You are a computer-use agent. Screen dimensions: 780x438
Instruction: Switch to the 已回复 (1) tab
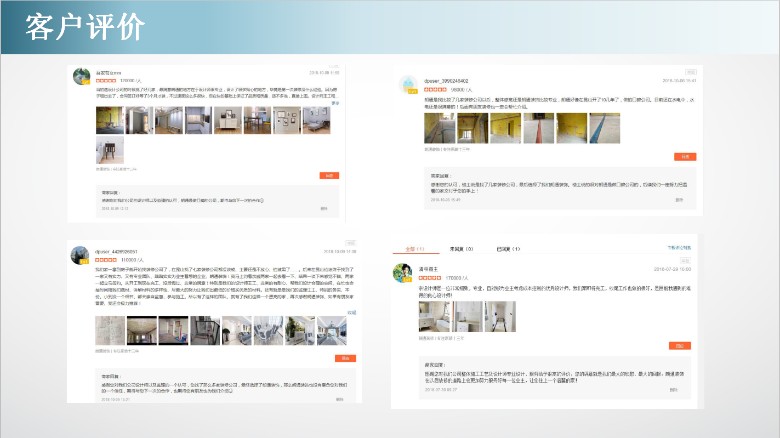(508, 249)
